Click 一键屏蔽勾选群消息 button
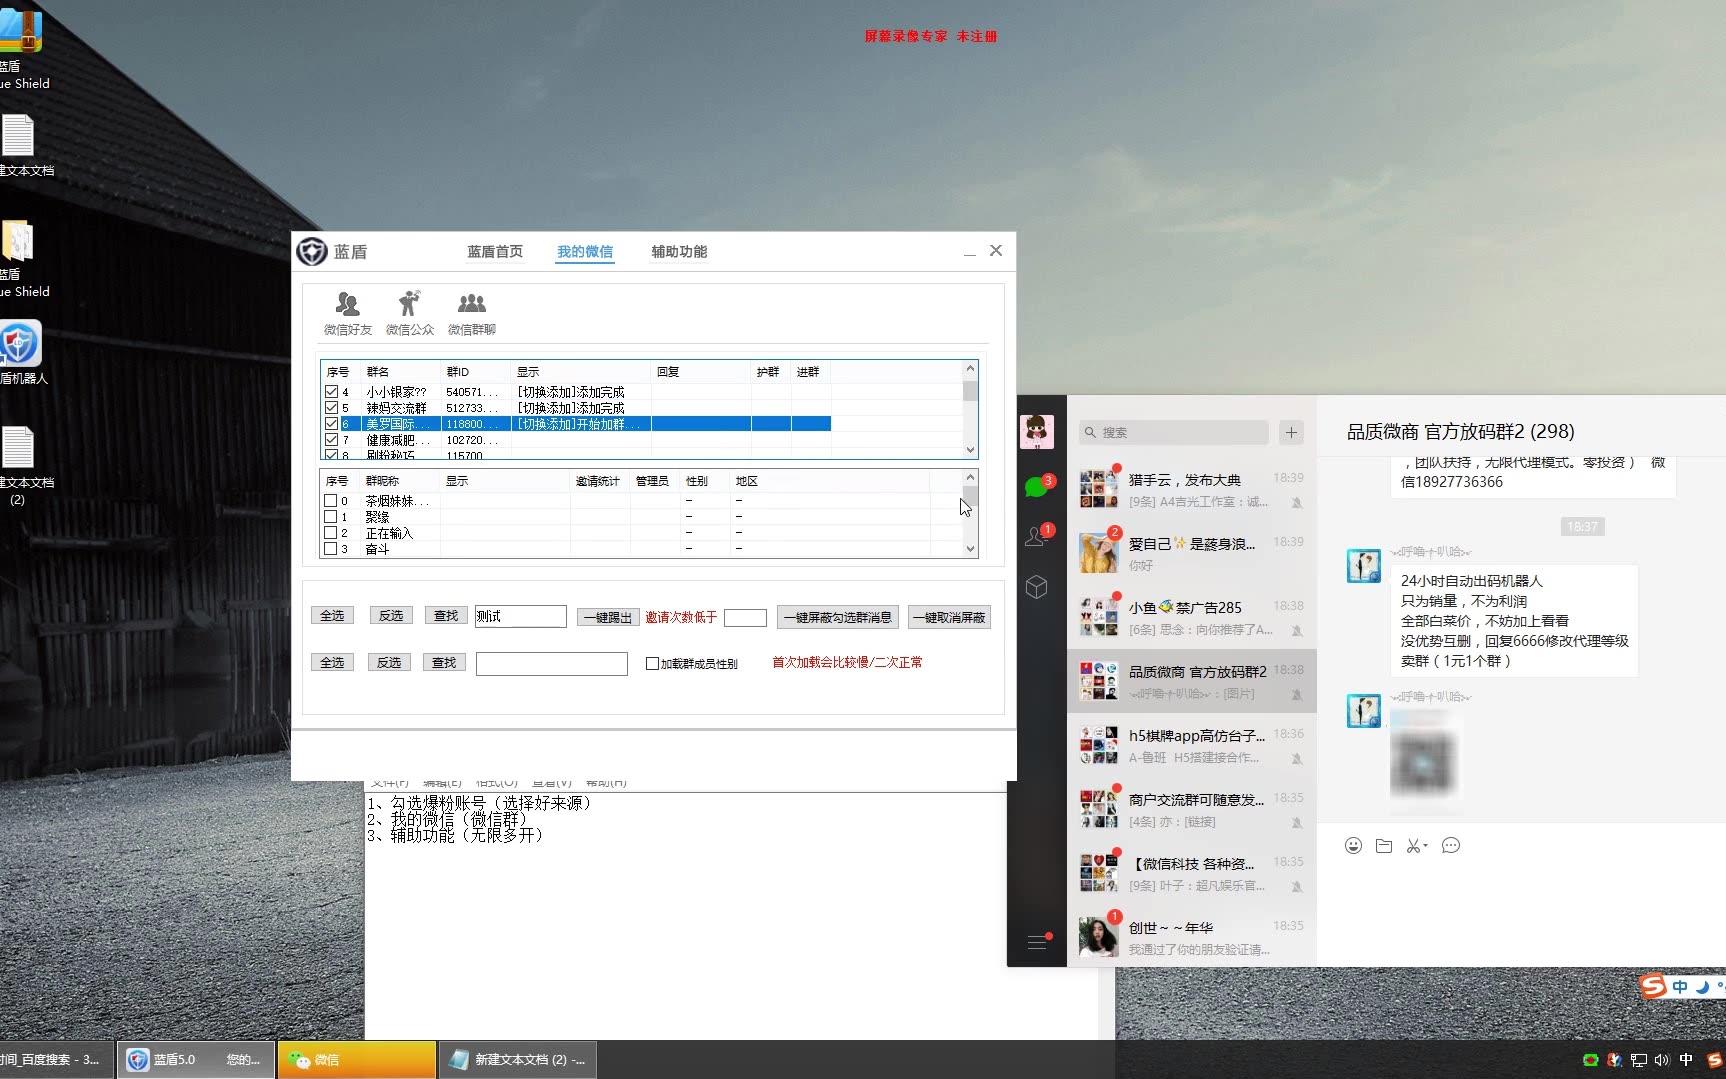Screen dimensions: 1726x1079 (837, 617)
